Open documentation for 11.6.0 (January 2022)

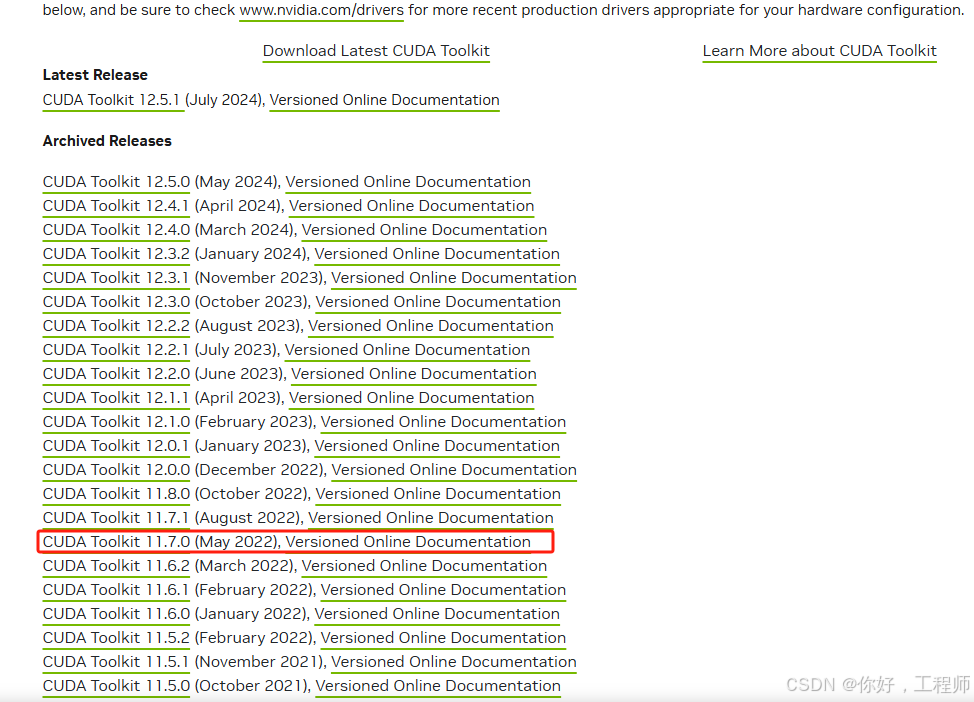(437, 614)
